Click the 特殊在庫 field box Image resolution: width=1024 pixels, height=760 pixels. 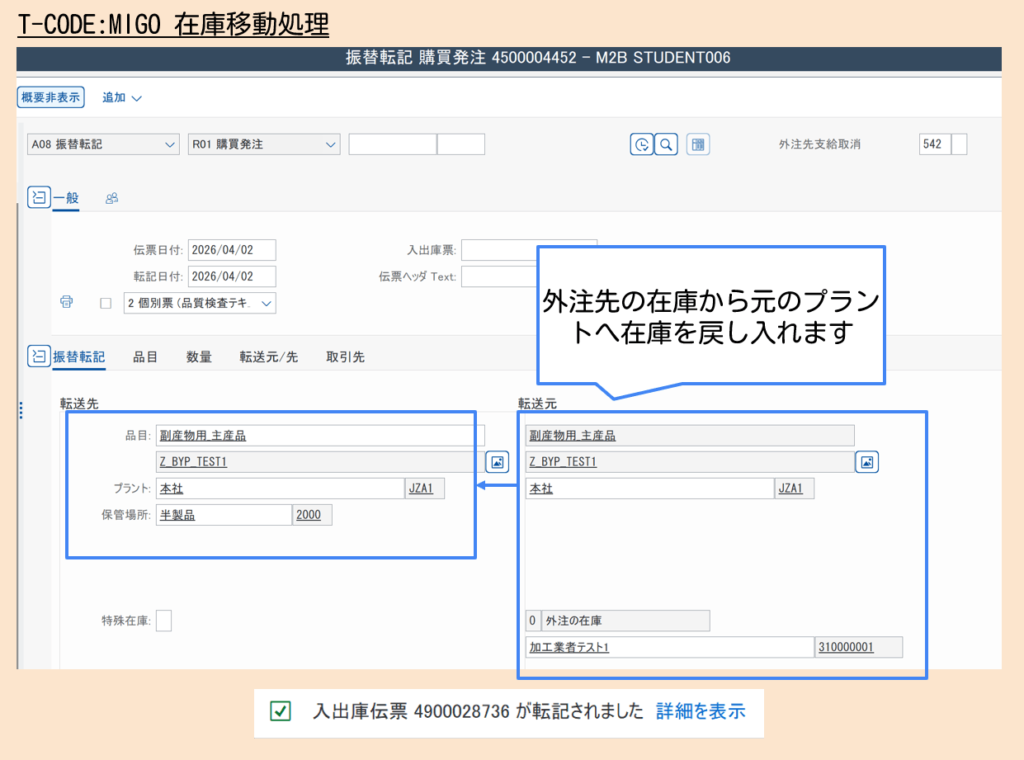pyautogui.click(x=163, y=620)
